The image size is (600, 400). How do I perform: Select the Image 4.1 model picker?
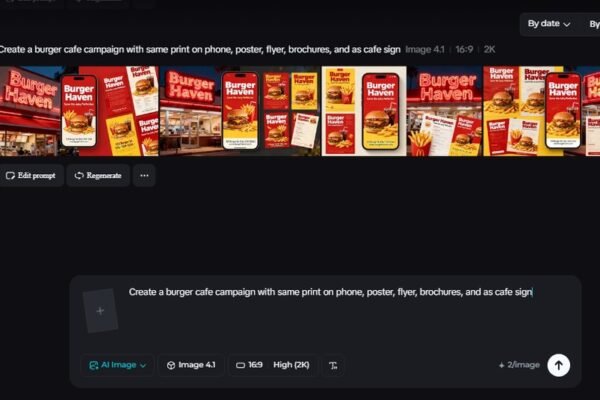(x=191, y=365)
